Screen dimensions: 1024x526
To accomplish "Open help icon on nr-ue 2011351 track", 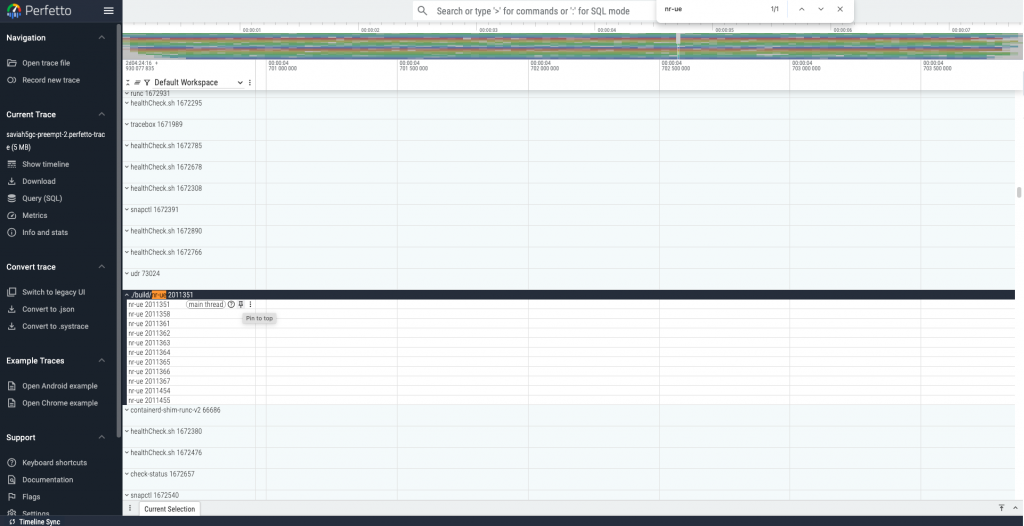I will [231, 304].
